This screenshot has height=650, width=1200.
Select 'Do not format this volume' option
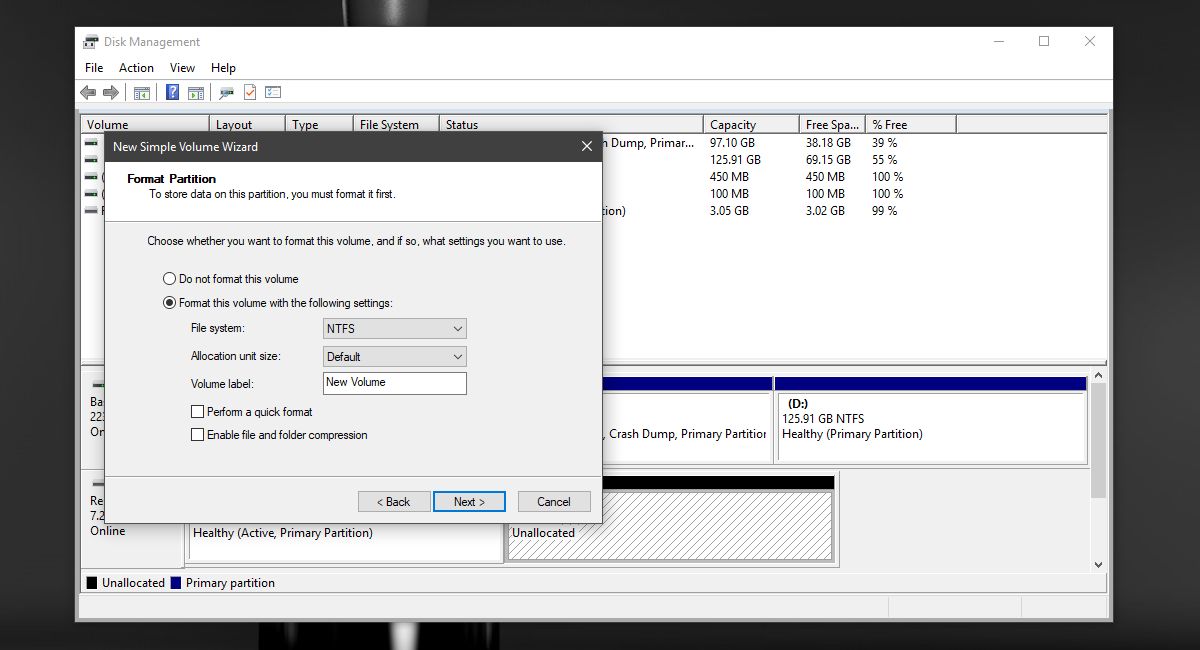pos(169,279)
